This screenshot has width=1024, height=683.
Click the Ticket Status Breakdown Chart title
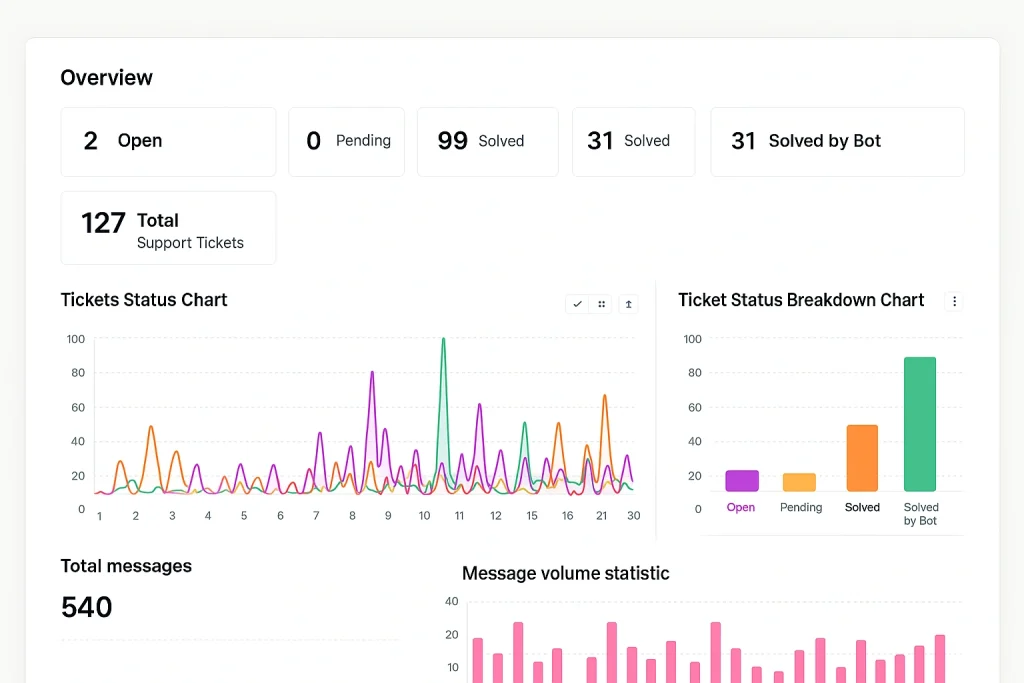point(801,300)
